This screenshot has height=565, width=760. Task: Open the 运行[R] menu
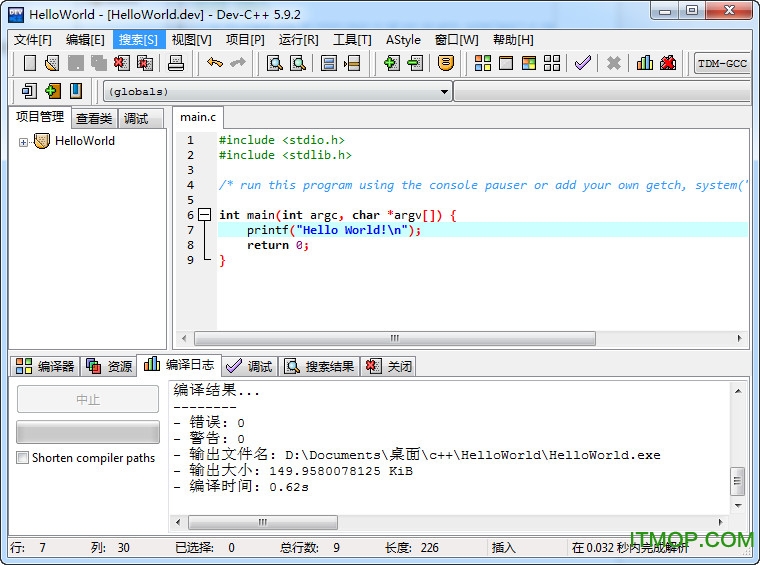[x=298, y=40]
